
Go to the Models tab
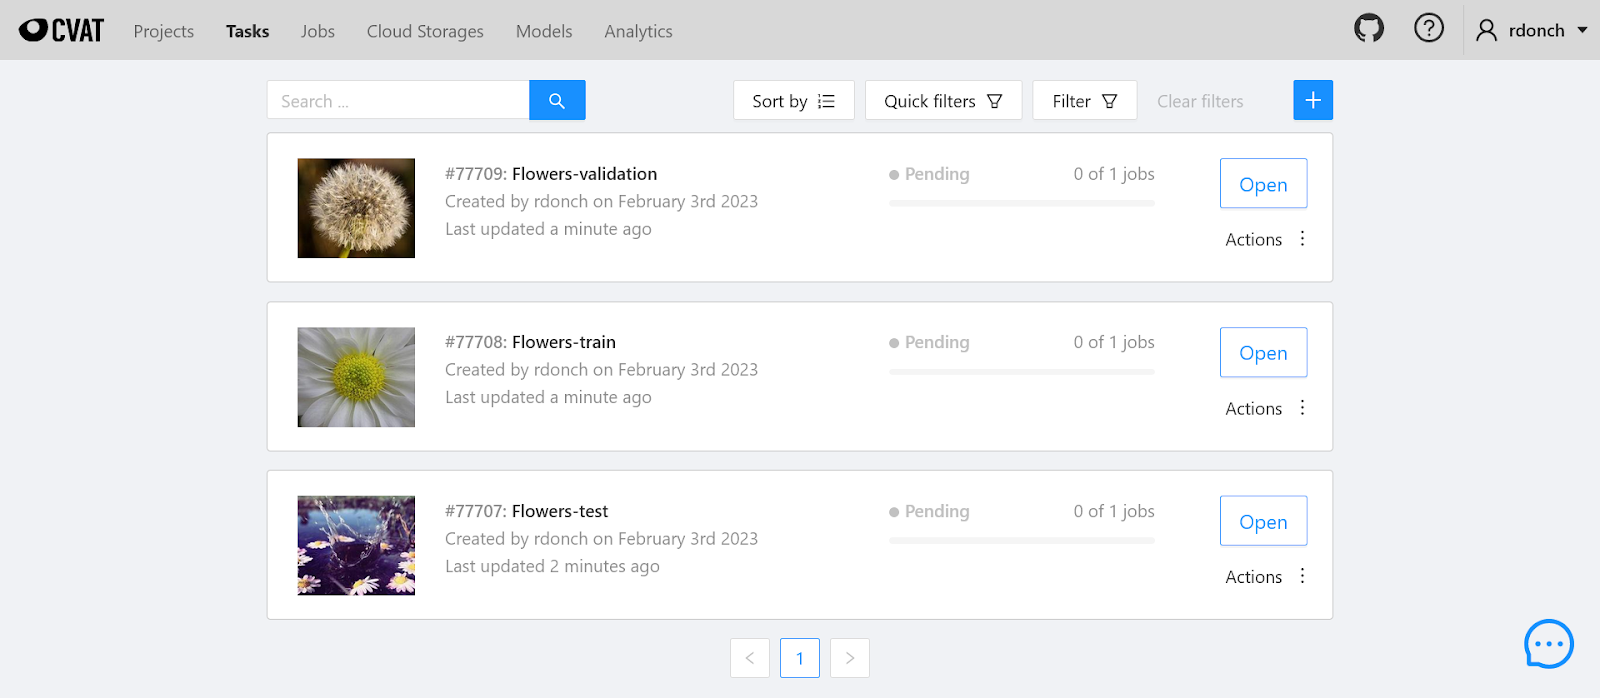point(544,31)
